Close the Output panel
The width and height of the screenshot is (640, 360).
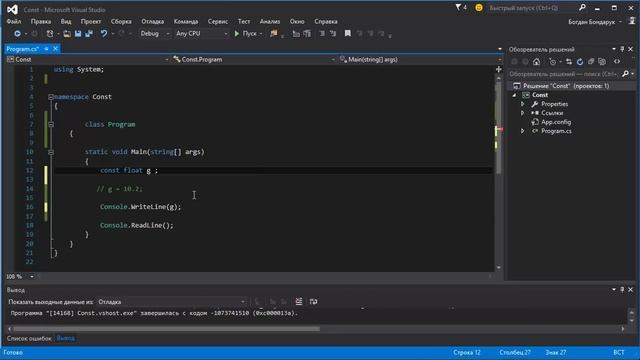coord(631,289)
